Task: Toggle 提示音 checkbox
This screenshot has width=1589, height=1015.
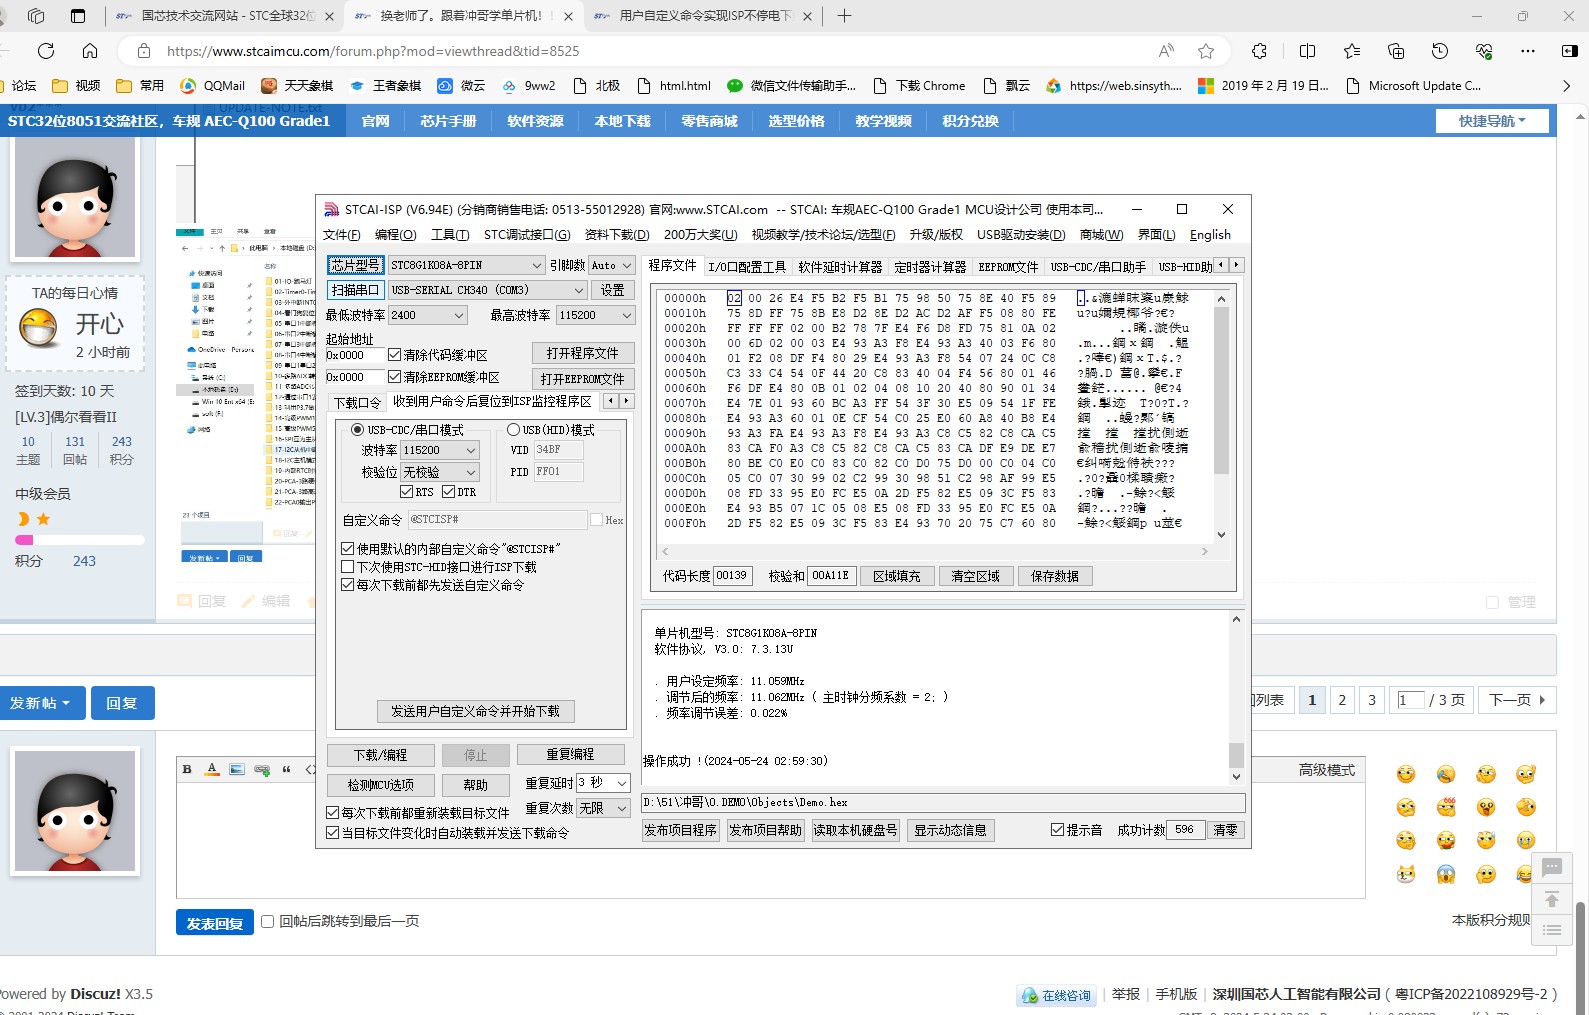Action: point(1057,830)
